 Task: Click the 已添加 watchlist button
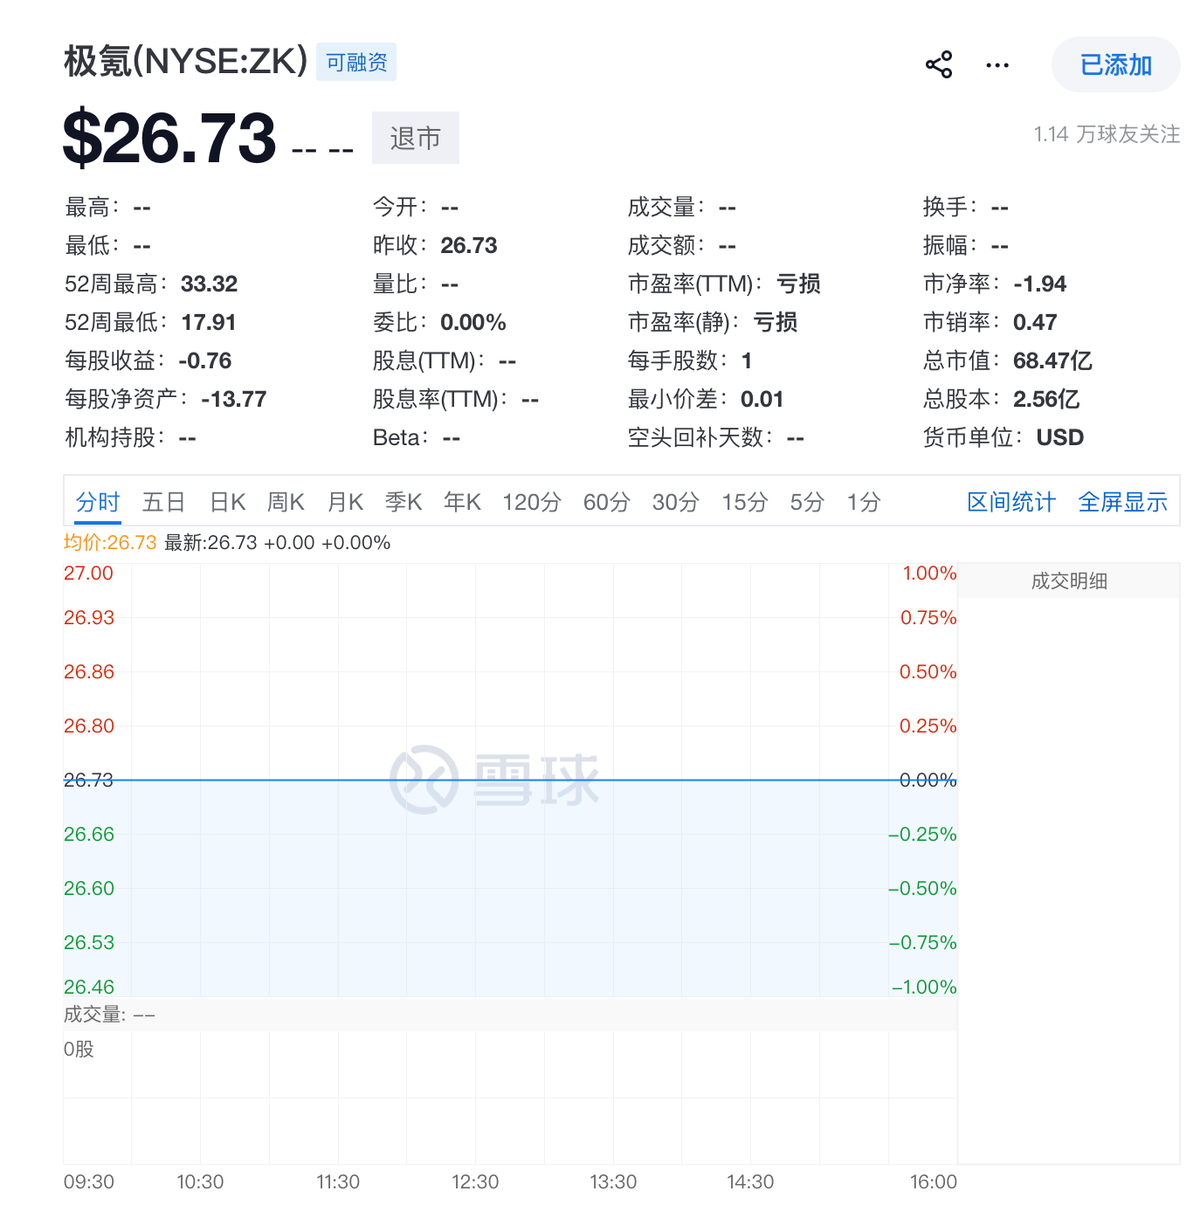[x=1114, y=64]
